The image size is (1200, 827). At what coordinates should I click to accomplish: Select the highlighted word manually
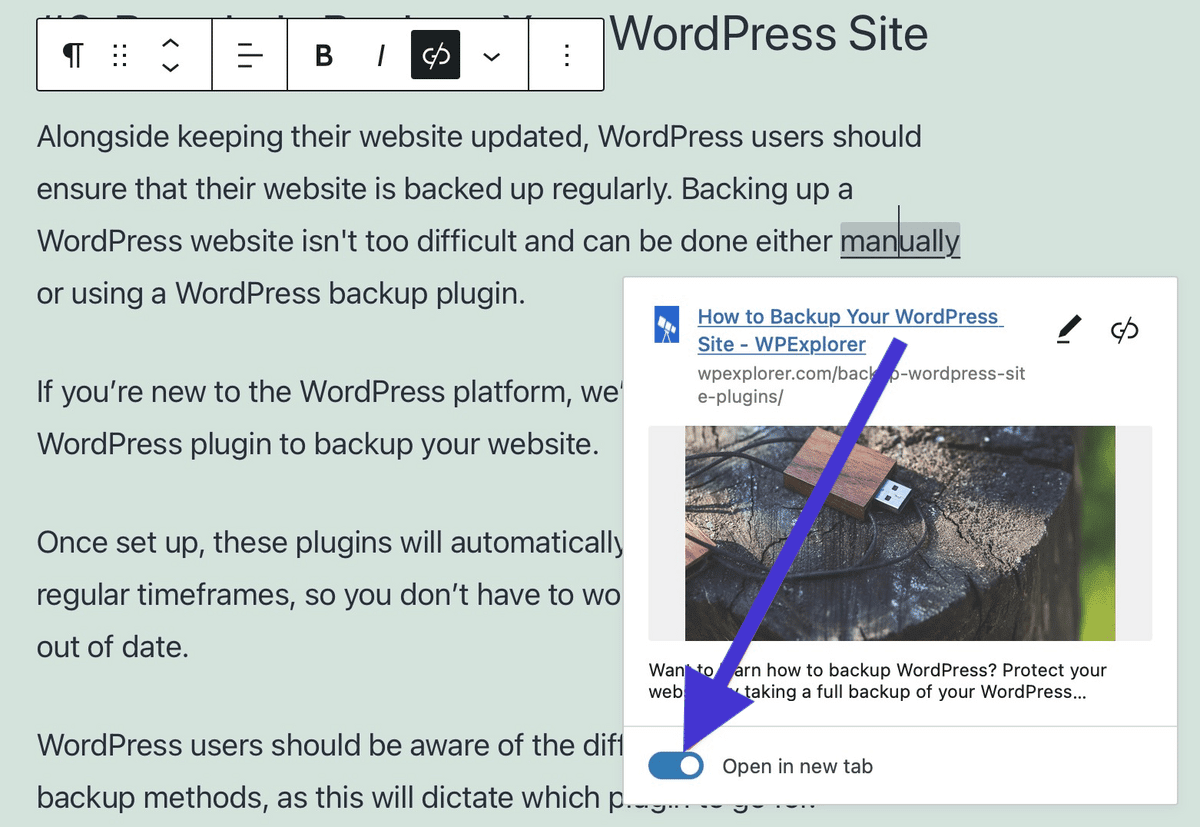click(900, 240)
